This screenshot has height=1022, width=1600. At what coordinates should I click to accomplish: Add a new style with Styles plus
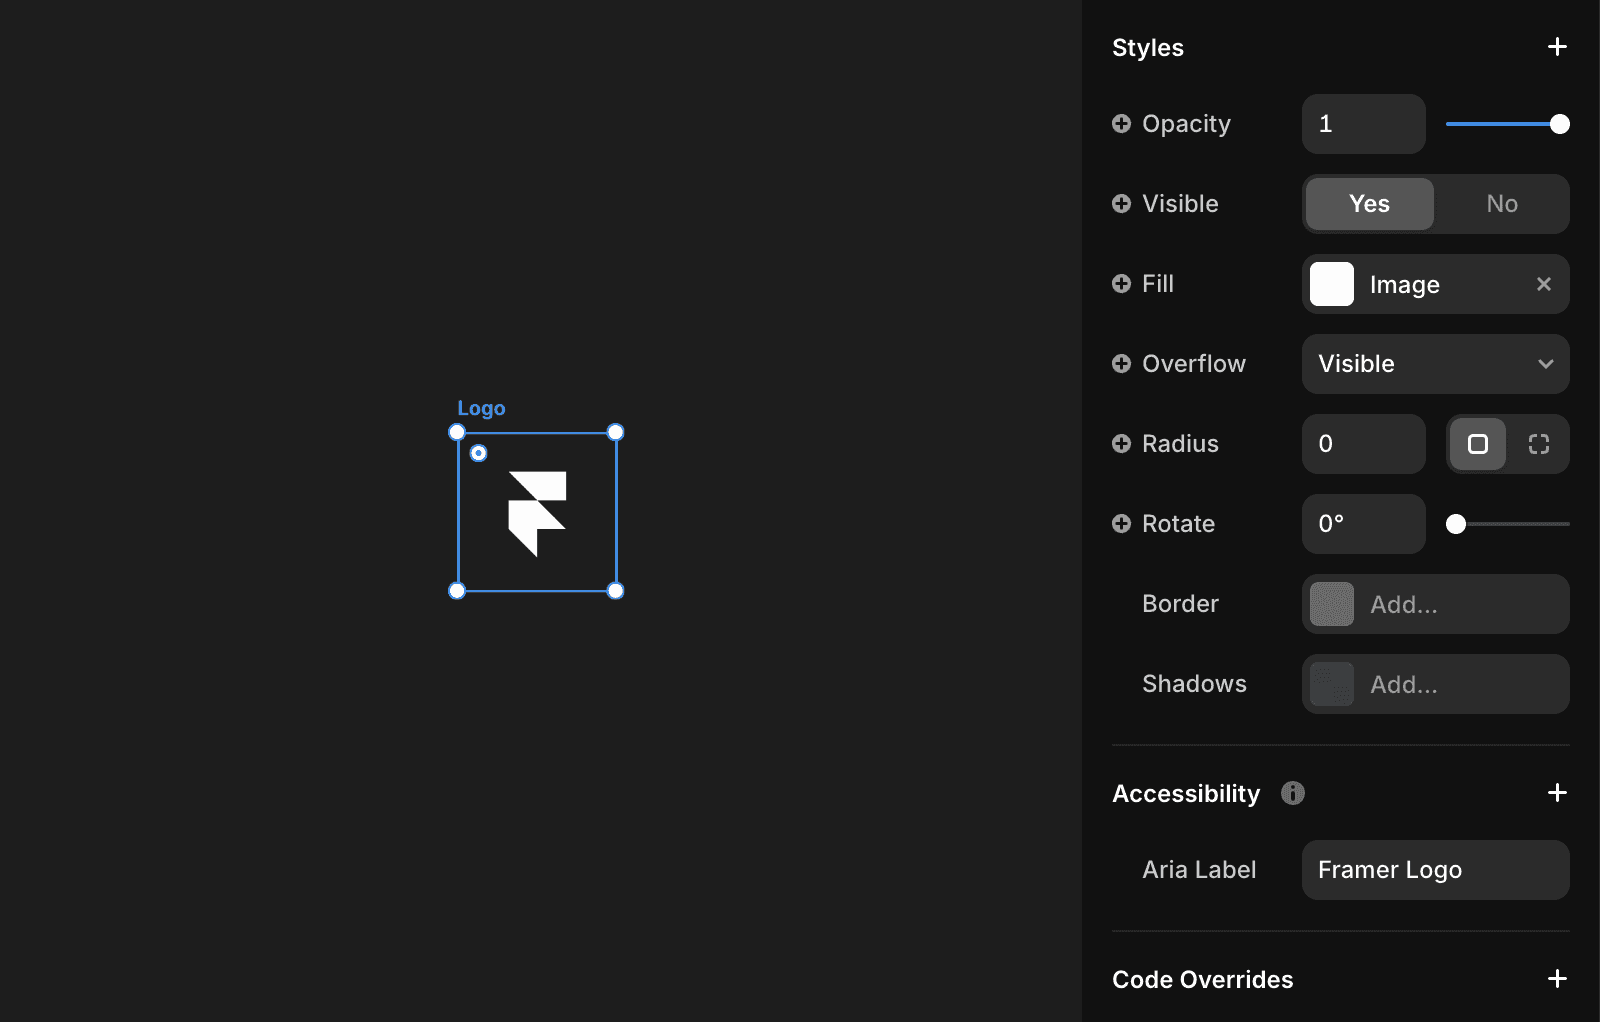pos(1557,47)
